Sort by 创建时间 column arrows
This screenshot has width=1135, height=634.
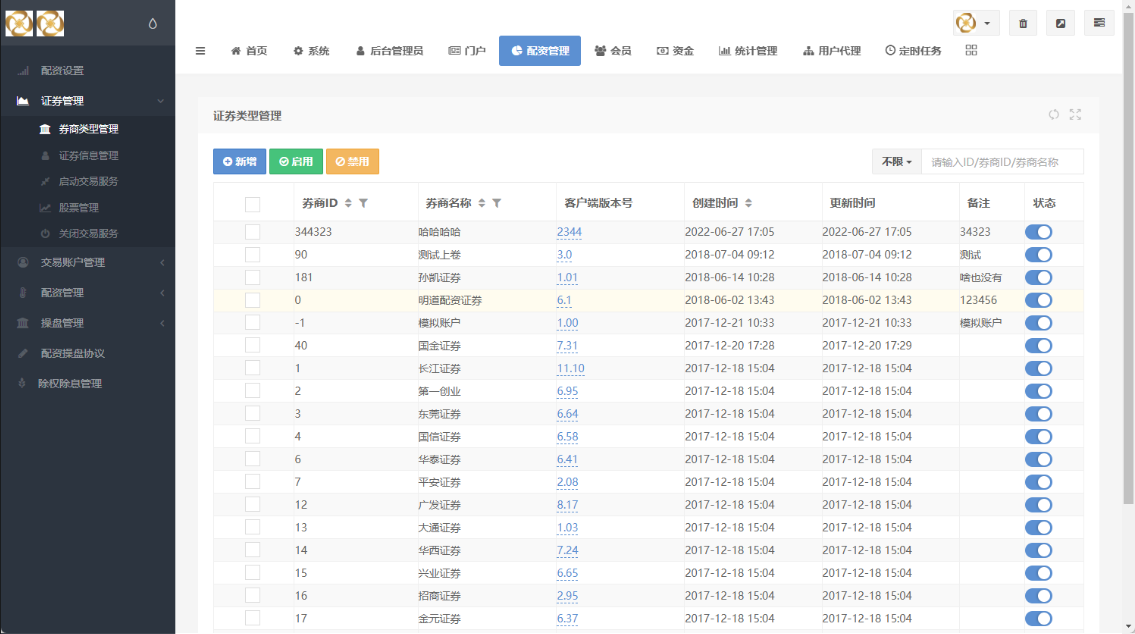point(748,203)
